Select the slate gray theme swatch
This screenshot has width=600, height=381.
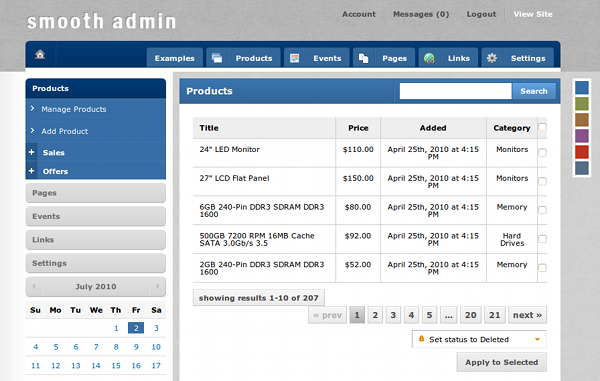582,168
